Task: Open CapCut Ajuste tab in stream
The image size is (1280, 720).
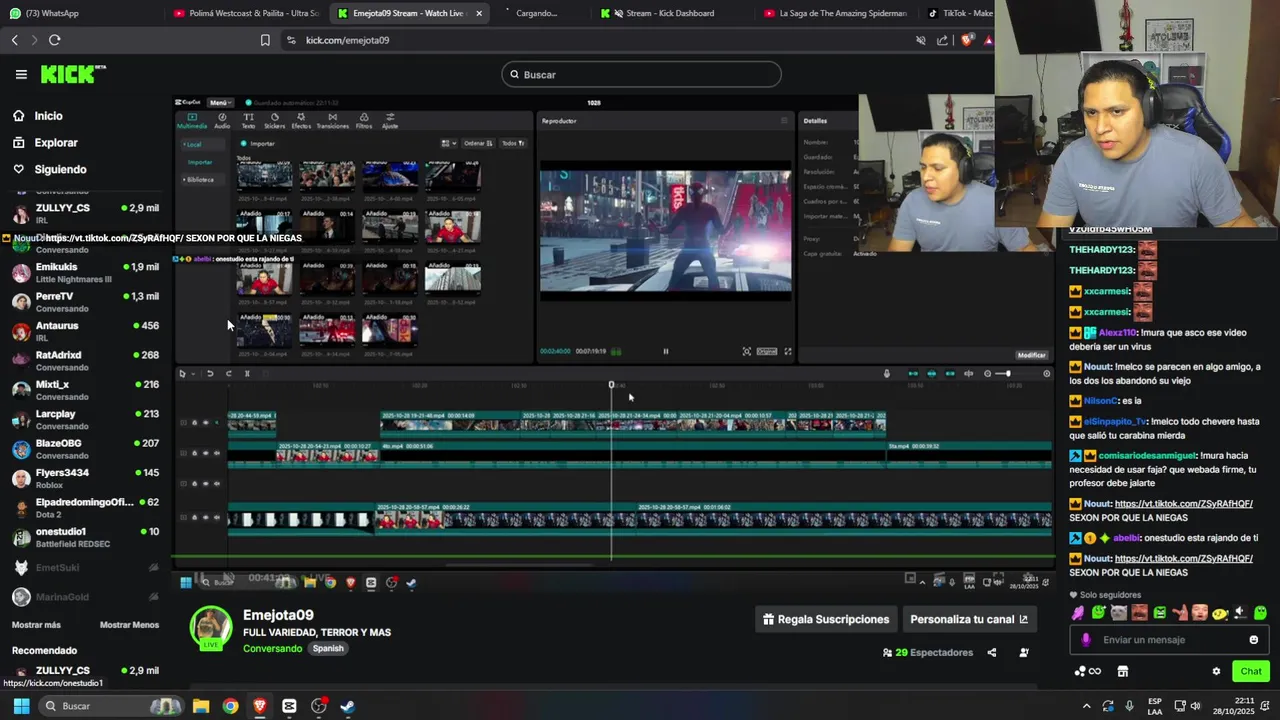Action: click(x=390, y=120)
